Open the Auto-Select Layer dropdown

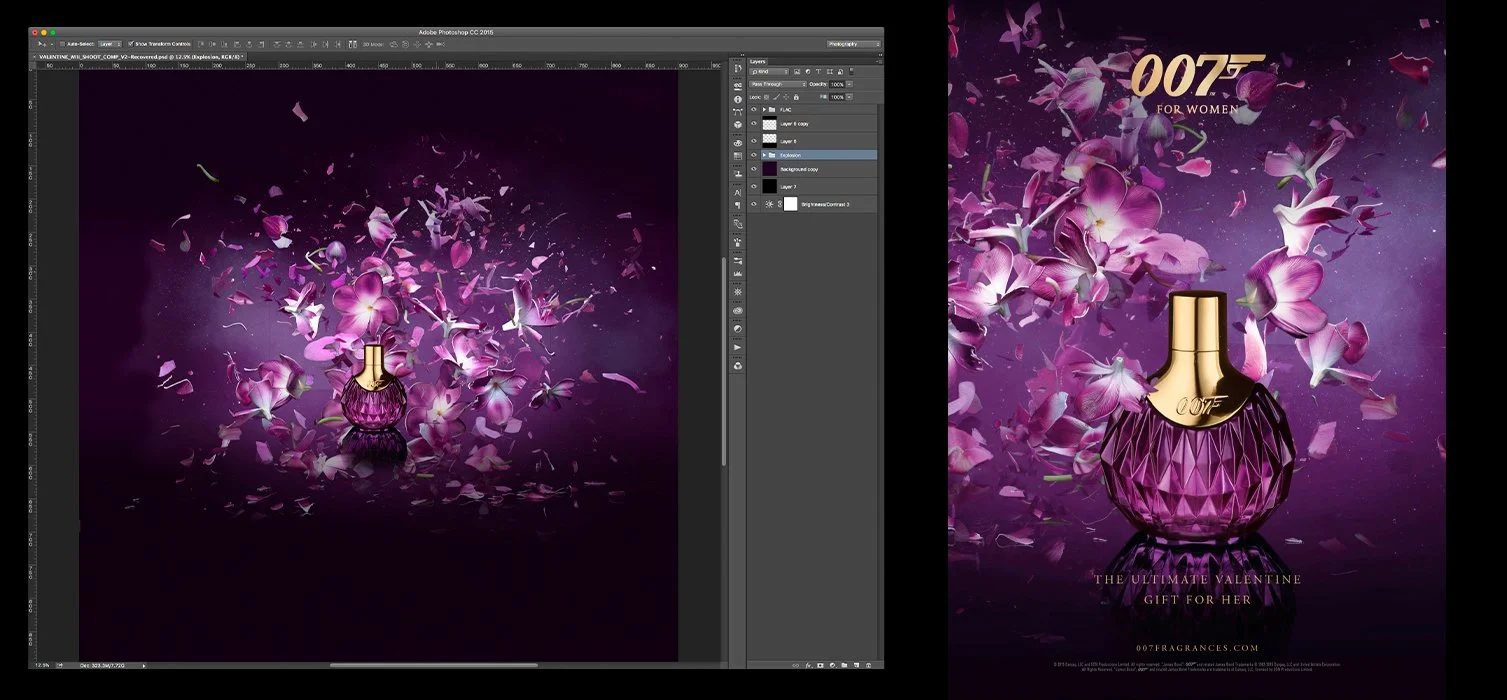pos(110,44)
